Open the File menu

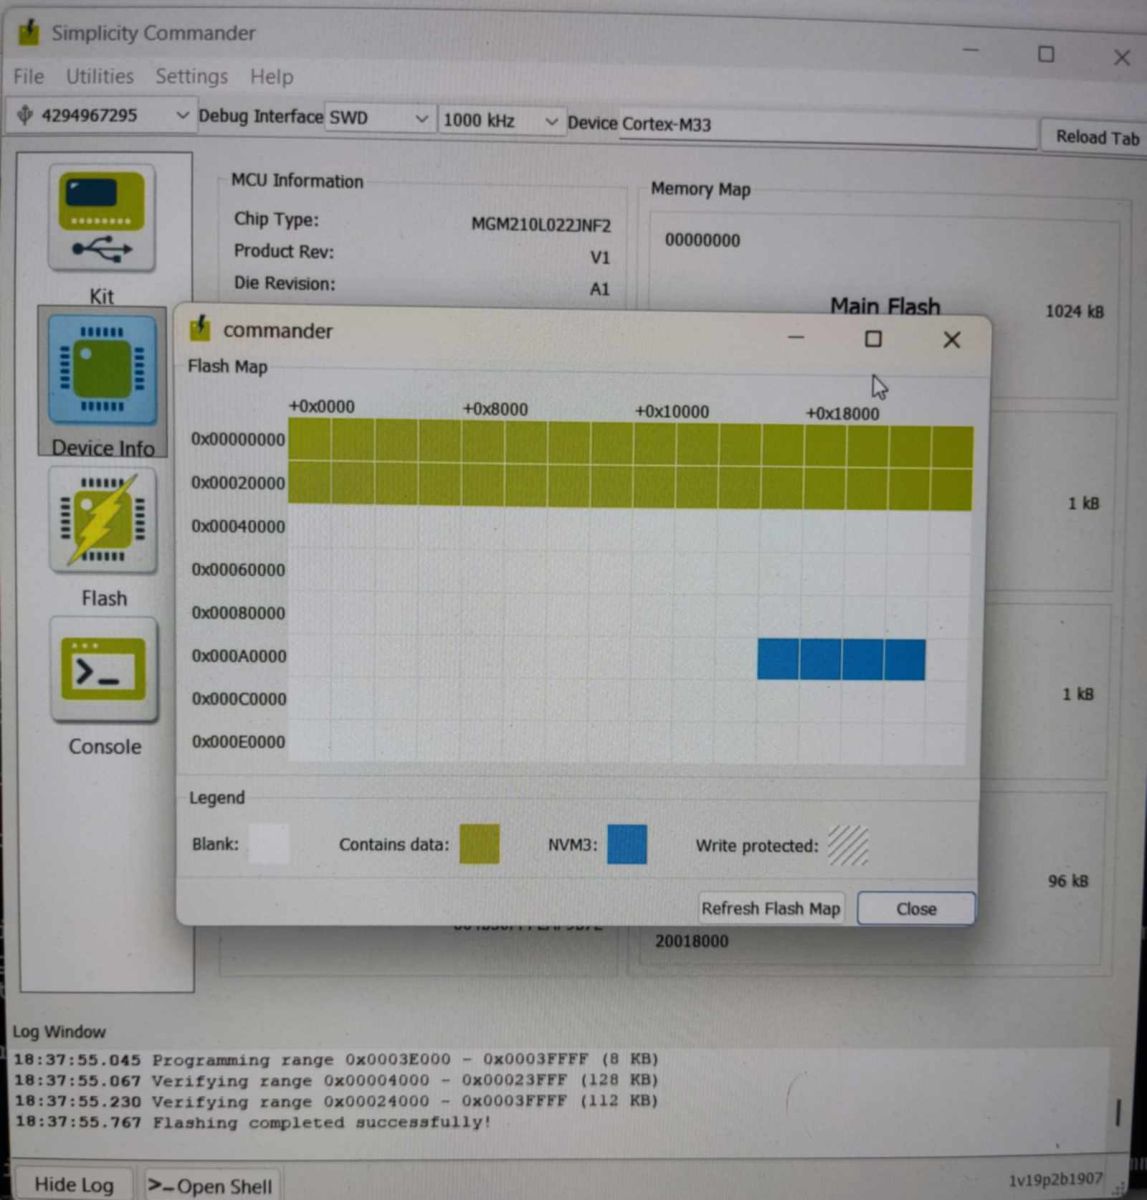tap(28, 76)
